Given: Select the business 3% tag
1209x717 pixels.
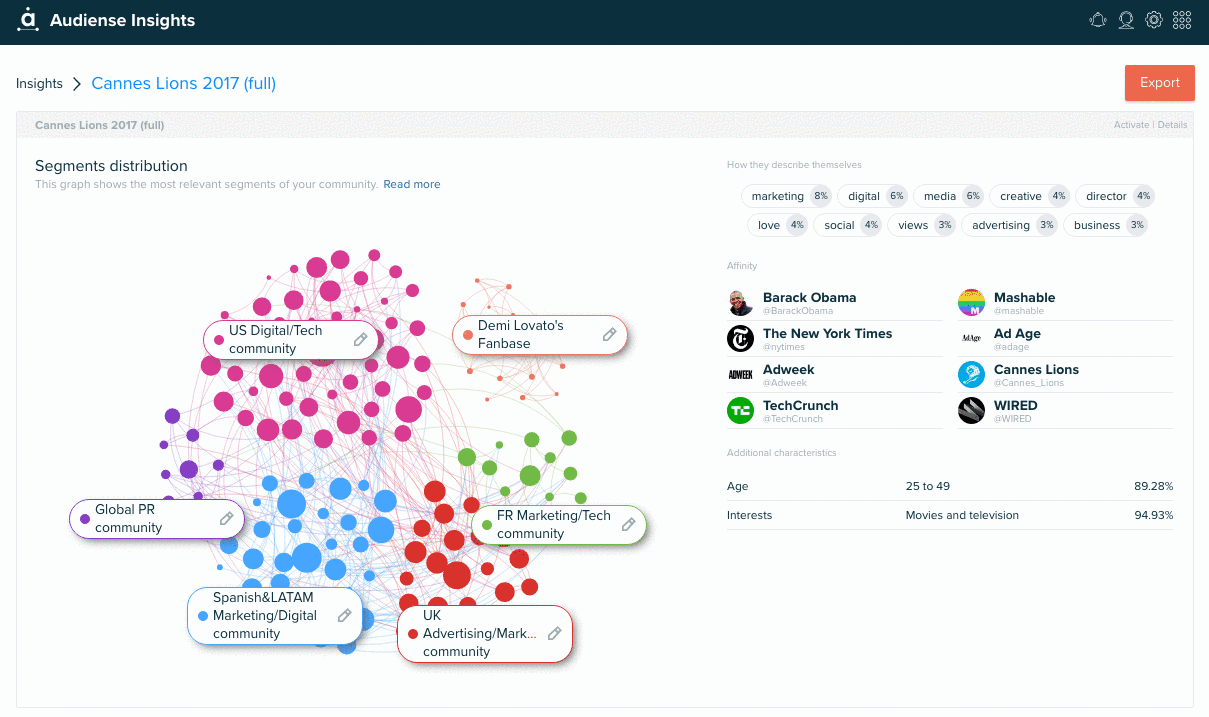Looking at the screenshot, I should click(1106, 225).
